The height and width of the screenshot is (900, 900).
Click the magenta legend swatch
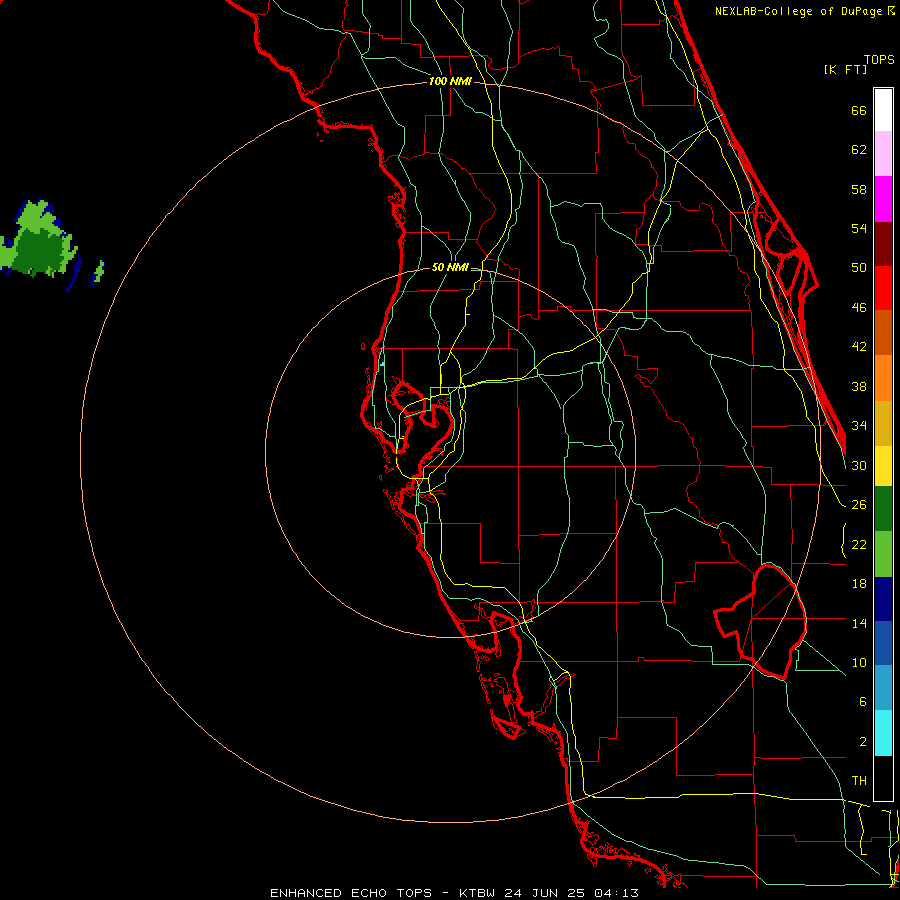click(883, 199)
